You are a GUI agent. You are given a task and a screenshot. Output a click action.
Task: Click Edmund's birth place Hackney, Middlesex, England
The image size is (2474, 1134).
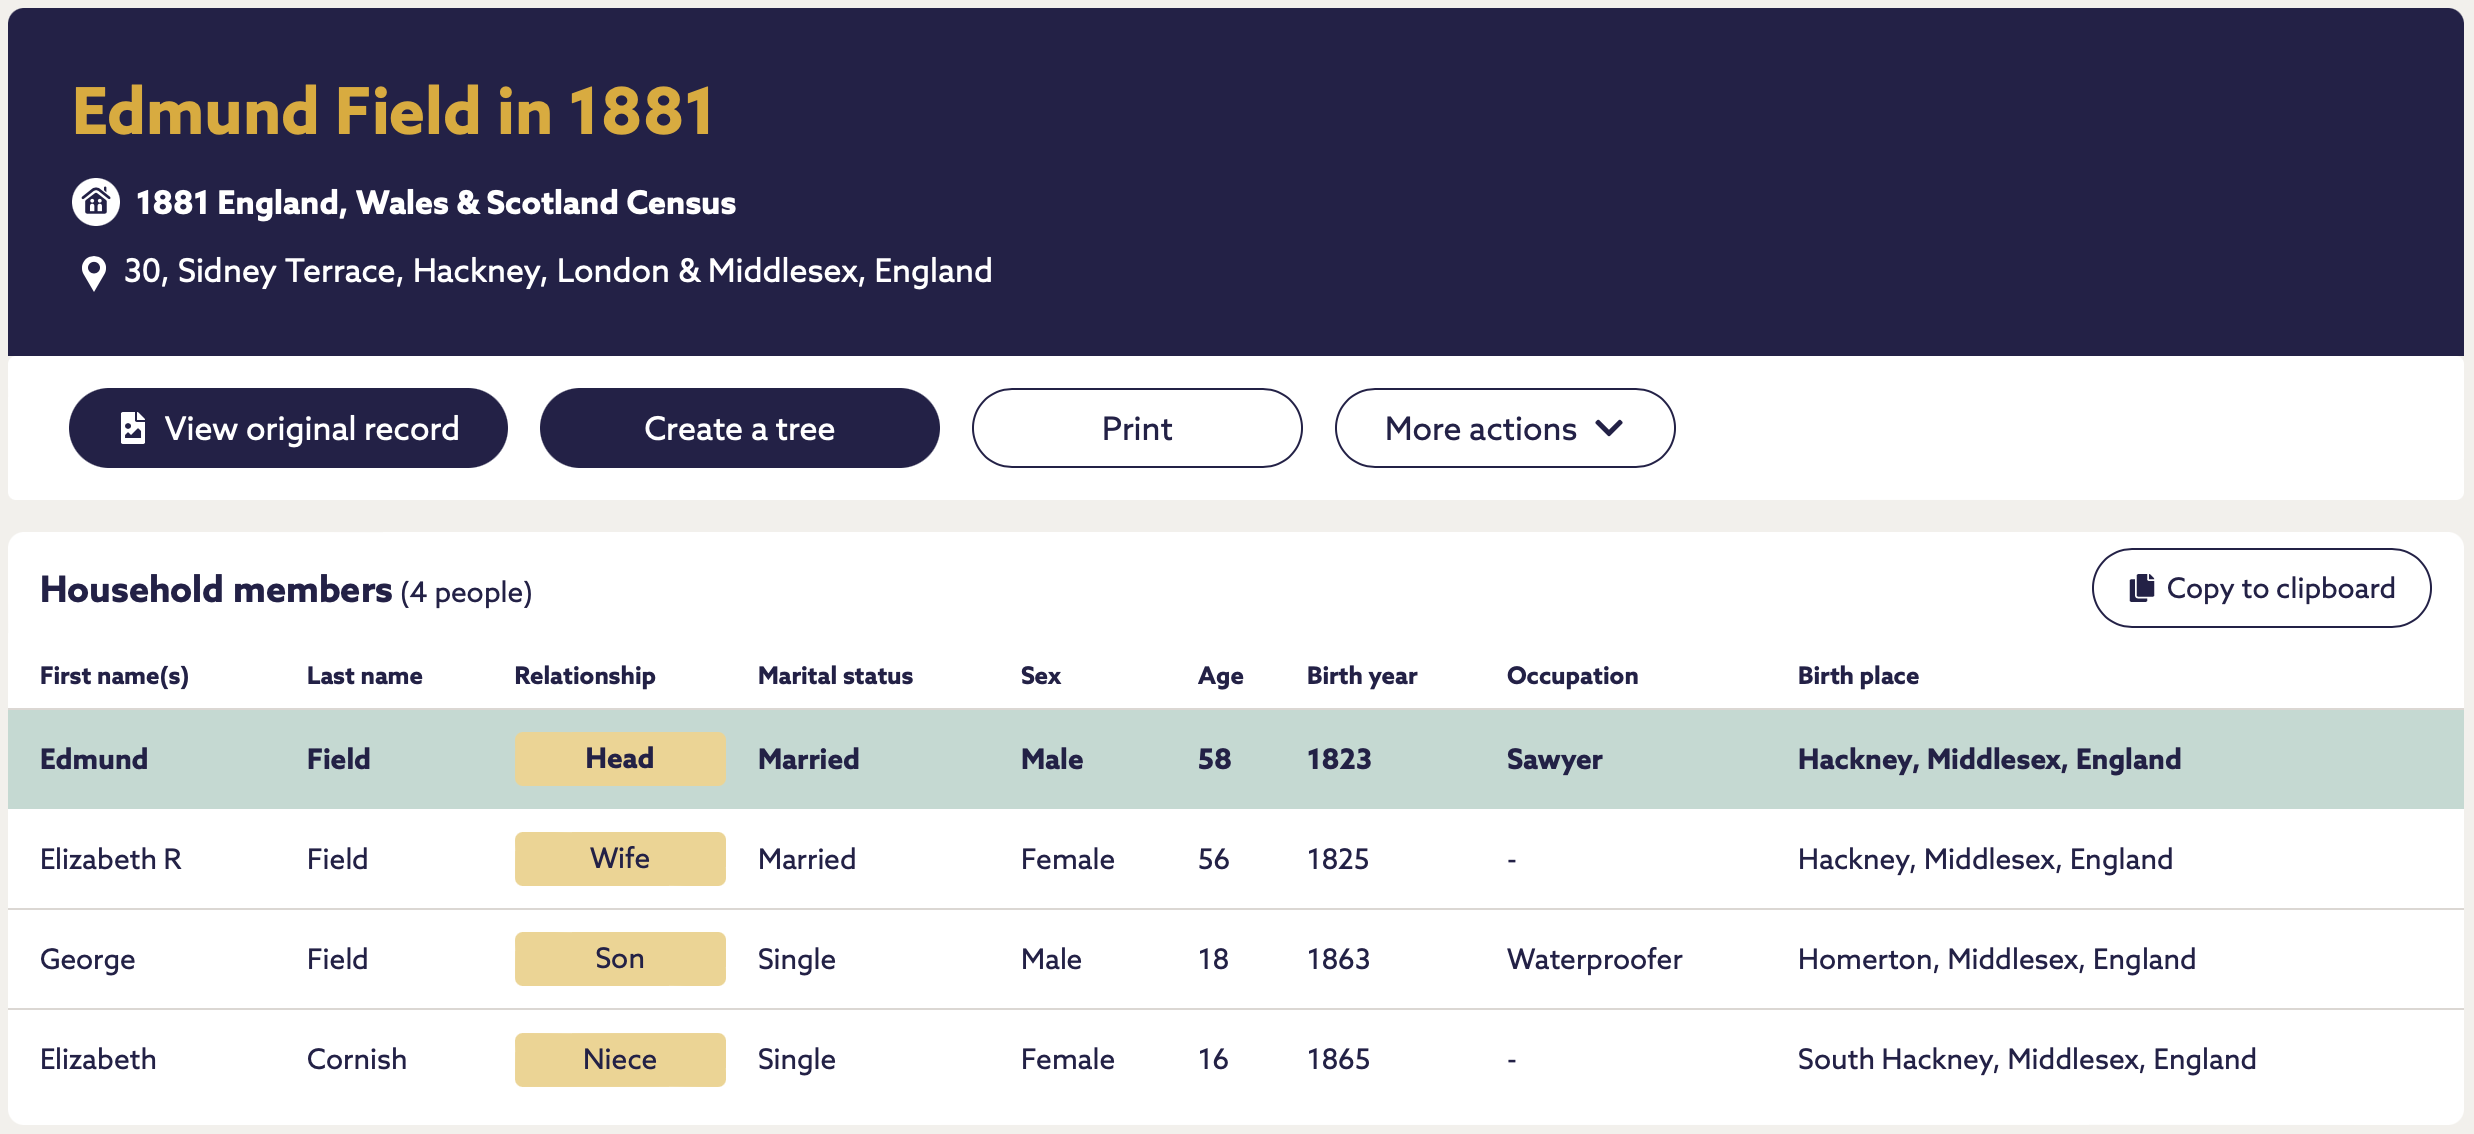click(1989, 759)
